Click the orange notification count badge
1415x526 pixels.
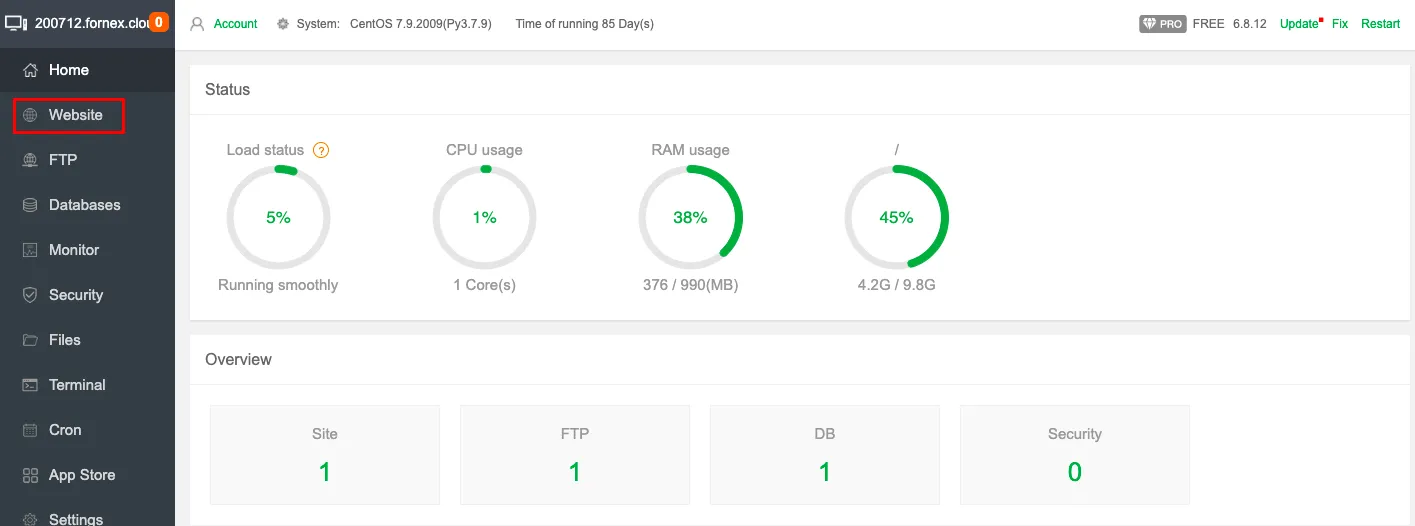[159, 22]
